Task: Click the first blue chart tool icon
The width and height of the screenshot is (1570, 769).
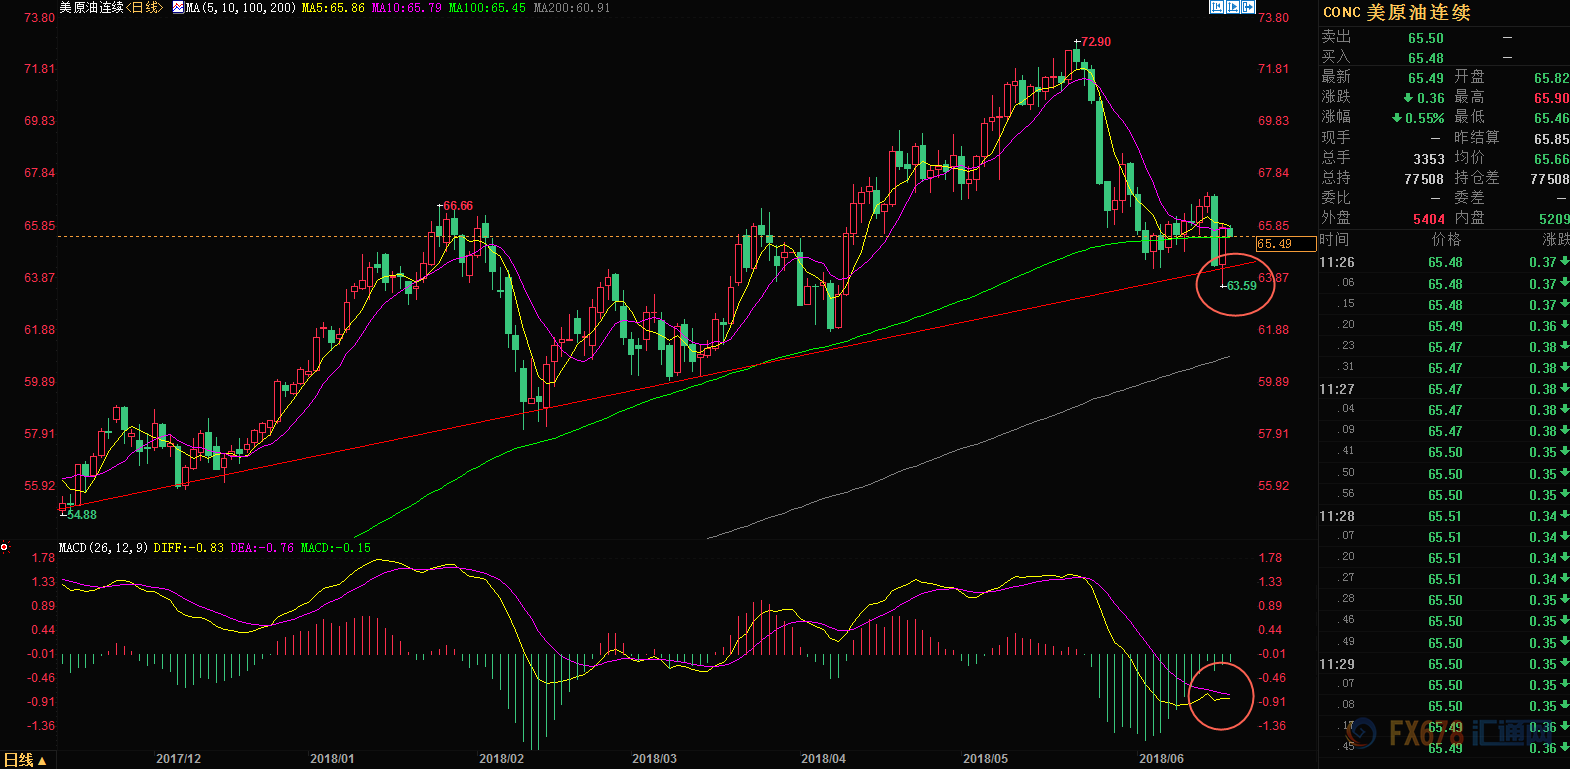Action: [1217, 7]
